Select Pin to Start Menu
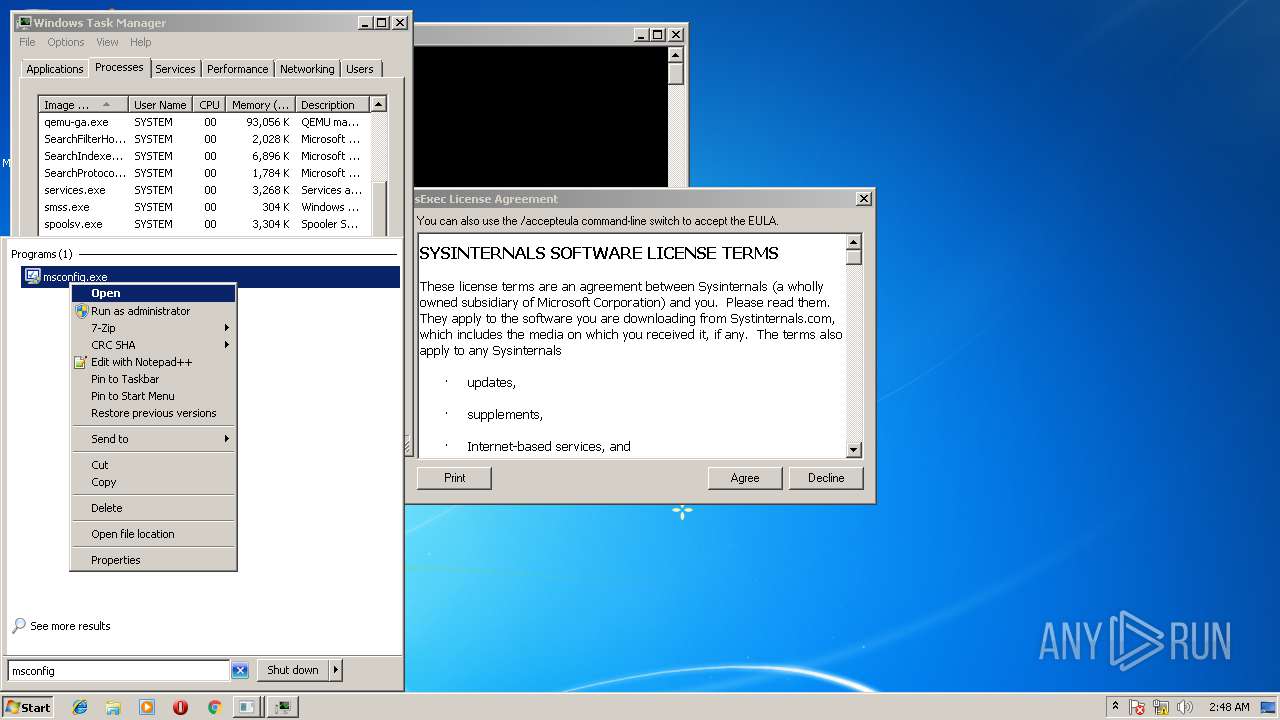 pyautogui.click(x=153, y=396)
